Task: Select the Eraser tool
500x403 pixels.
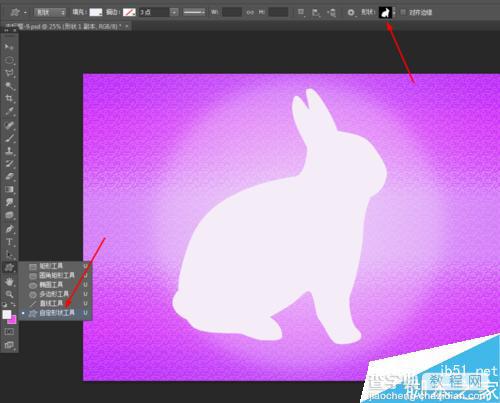Action: pos(9,176)
